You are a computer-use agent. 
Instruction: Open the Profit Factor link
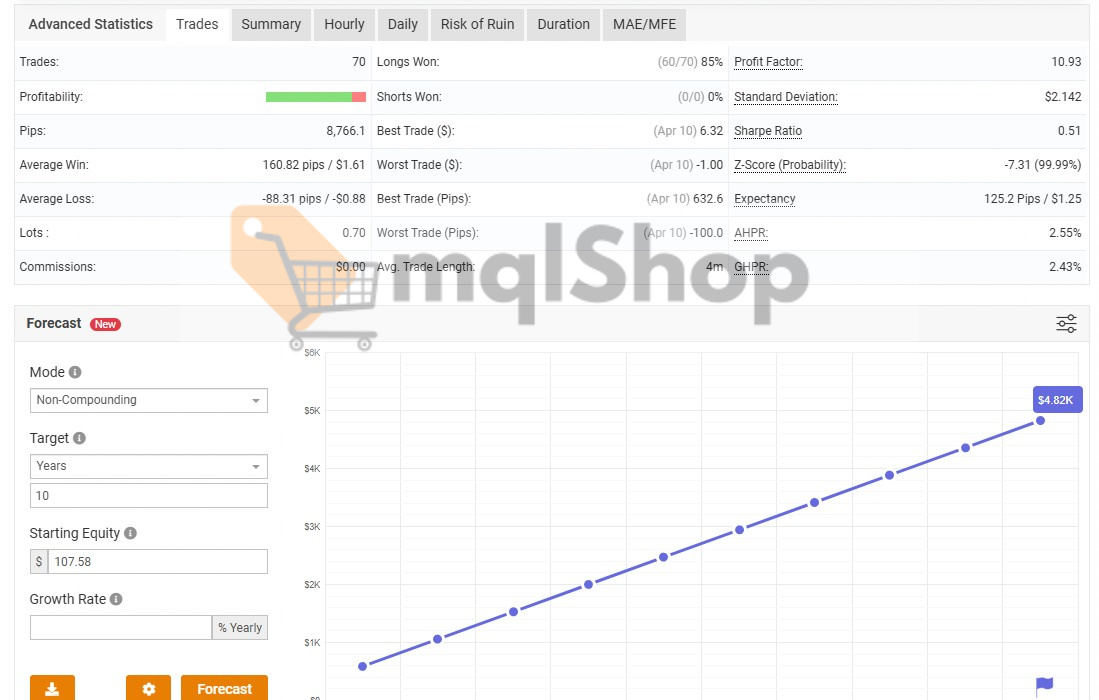pos(768,62)
